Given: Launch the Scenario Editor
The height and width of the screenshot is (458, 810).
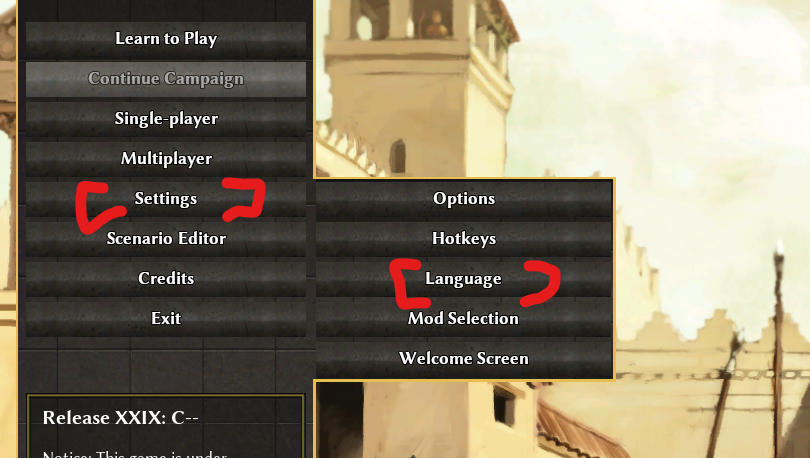Looking at the screenshot, I should 166,239.
